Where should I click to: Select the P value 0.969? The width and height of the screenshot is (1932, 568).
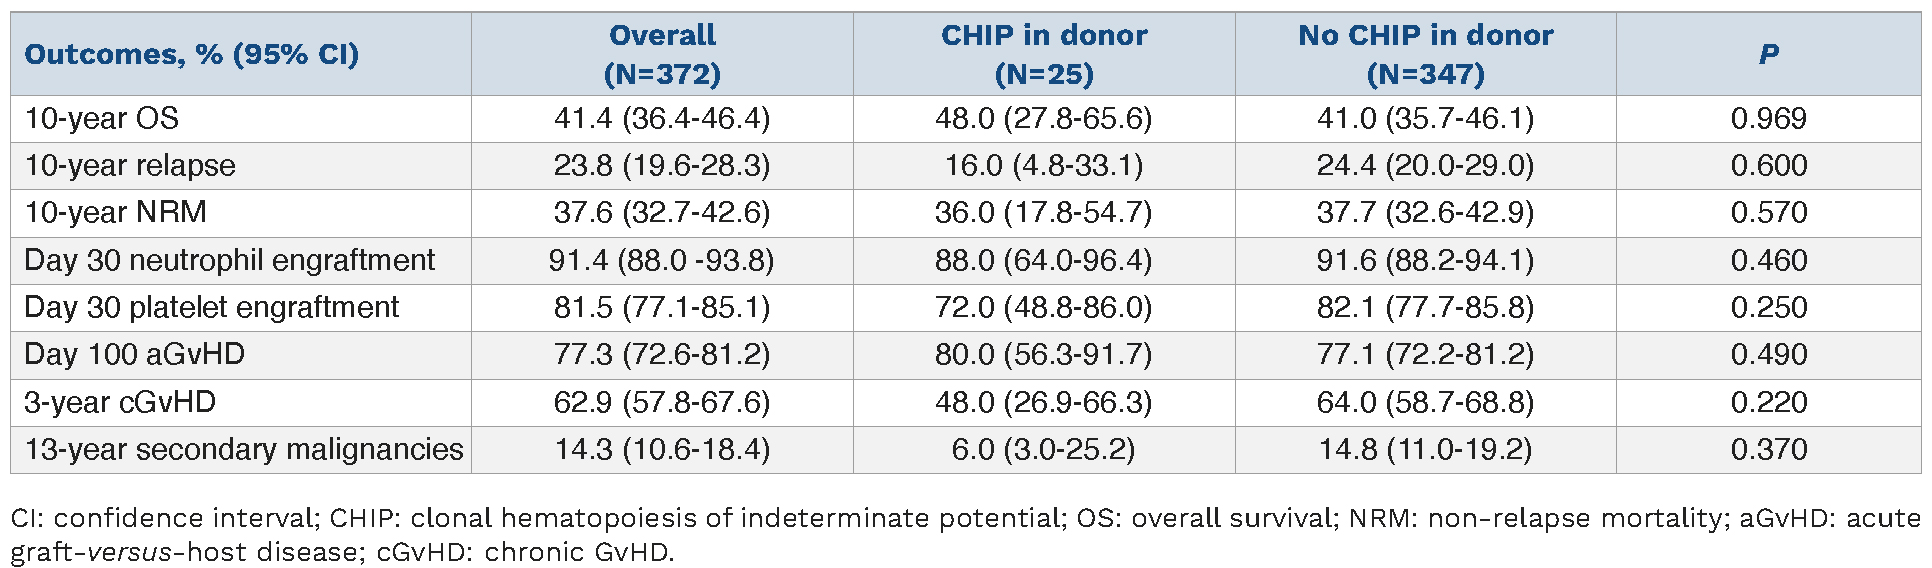pyautogui.click(x=1768, y=118)
